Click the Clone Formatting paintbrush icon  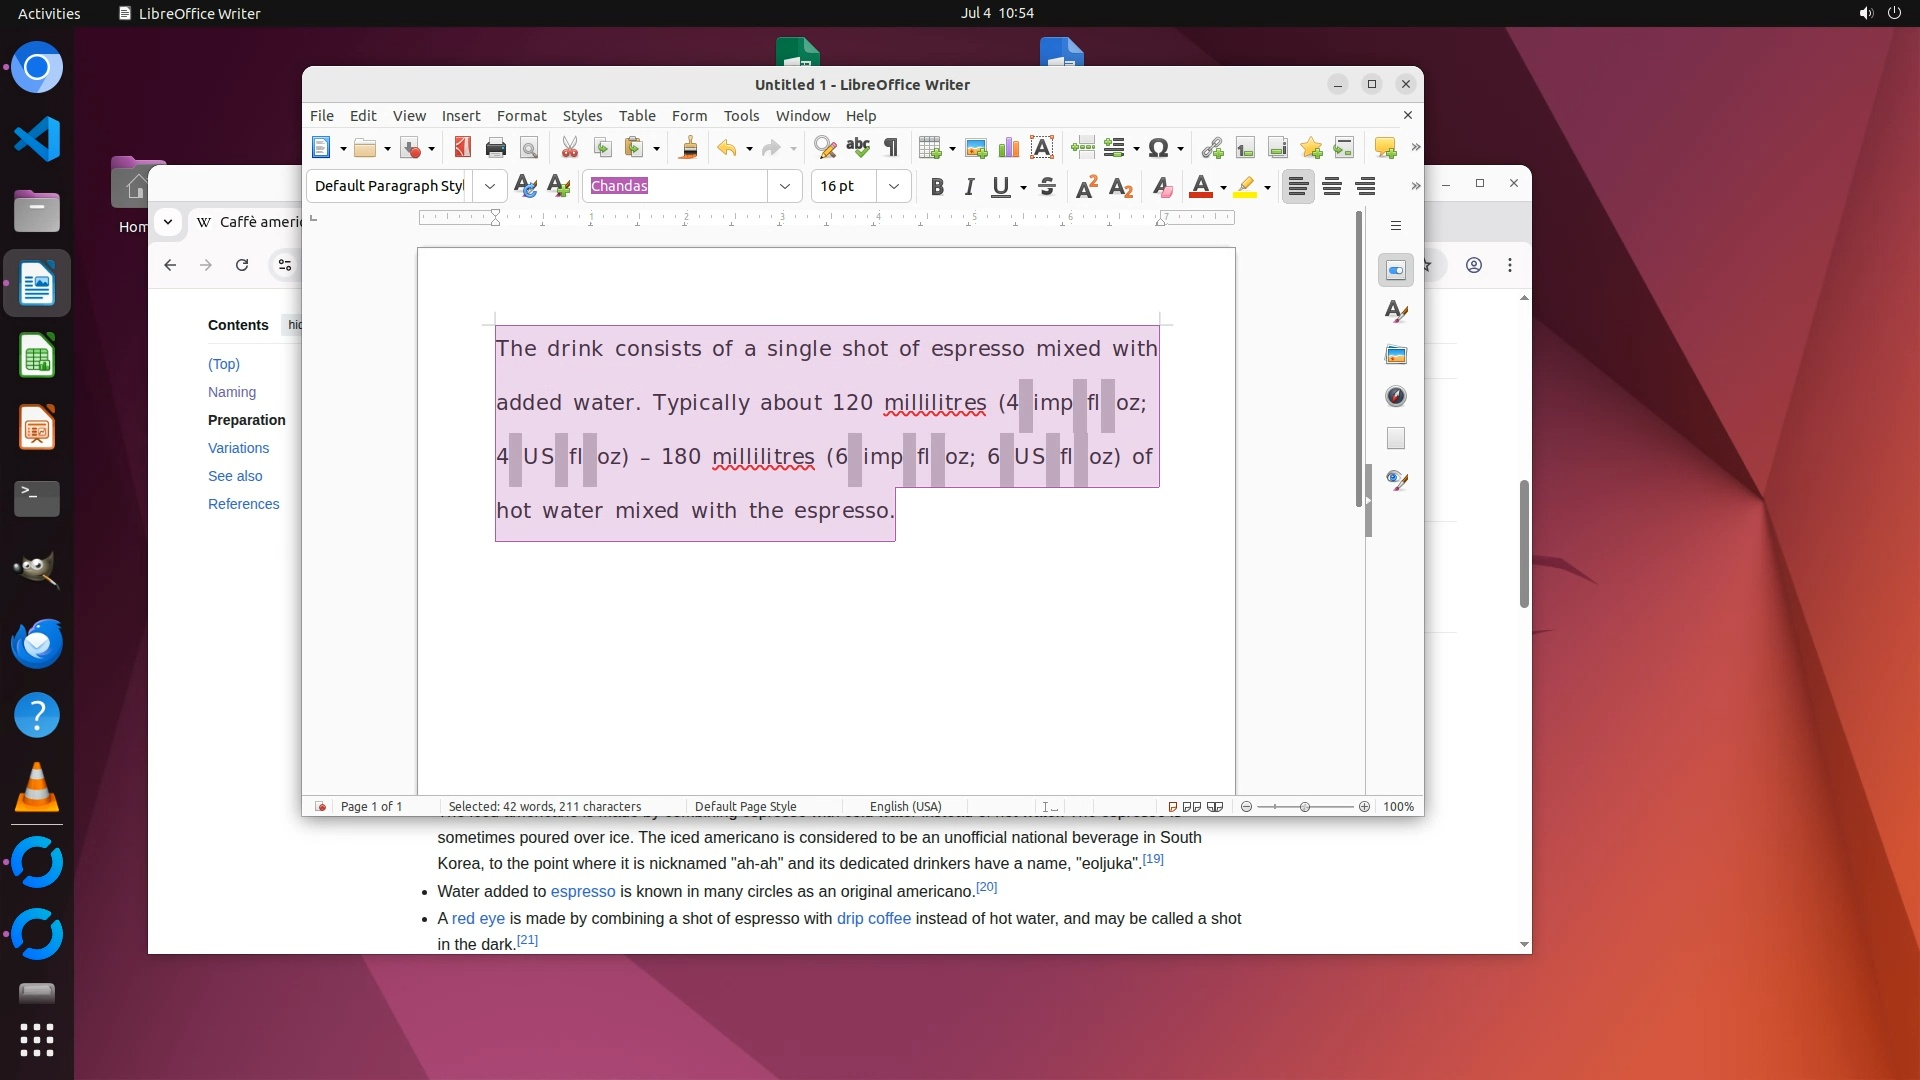[688, 148]
